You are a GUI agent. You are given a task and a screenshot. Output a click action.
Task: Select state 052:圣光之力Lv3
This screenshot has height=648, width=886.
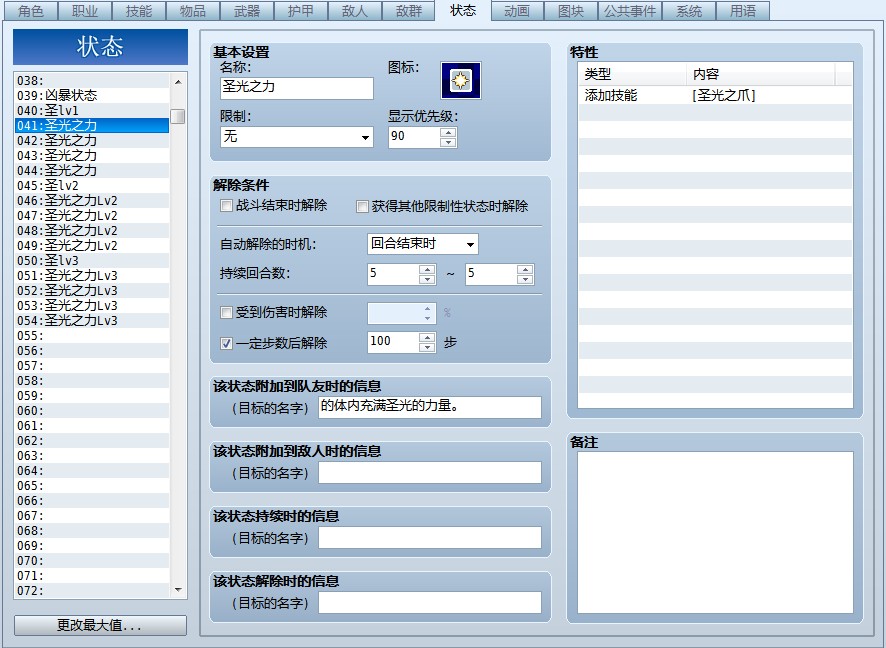92,290
